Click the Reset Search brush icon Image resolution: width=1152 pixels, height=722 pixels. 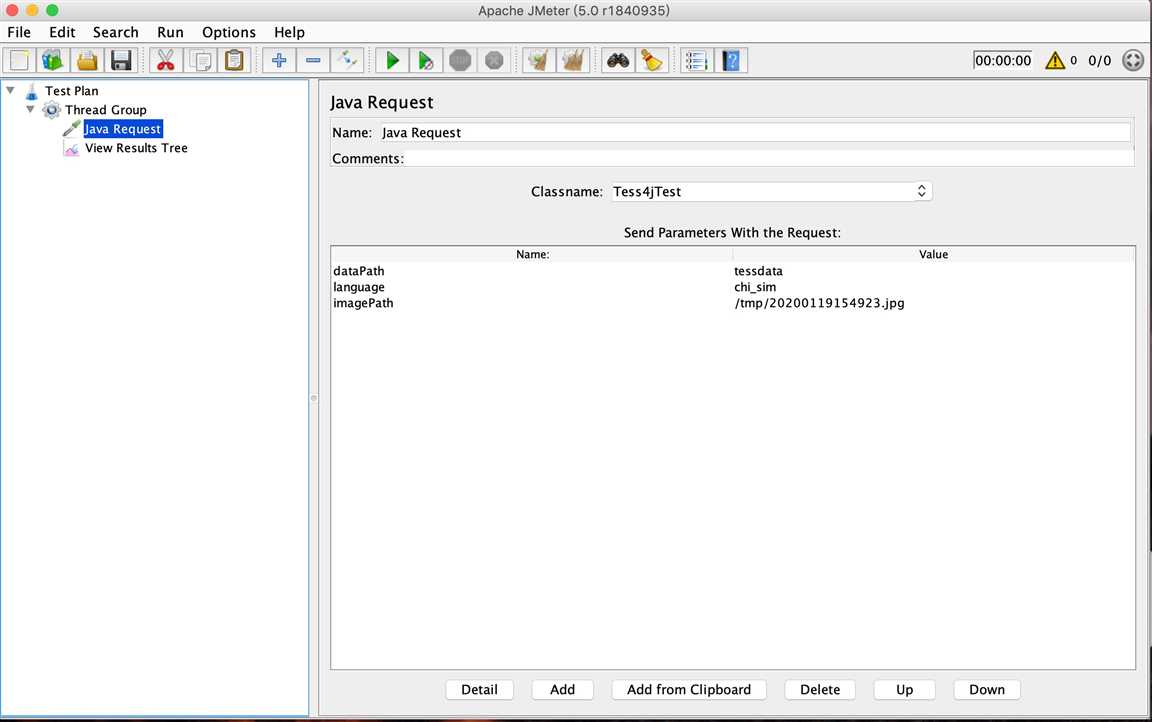click(x=652, y=60)
